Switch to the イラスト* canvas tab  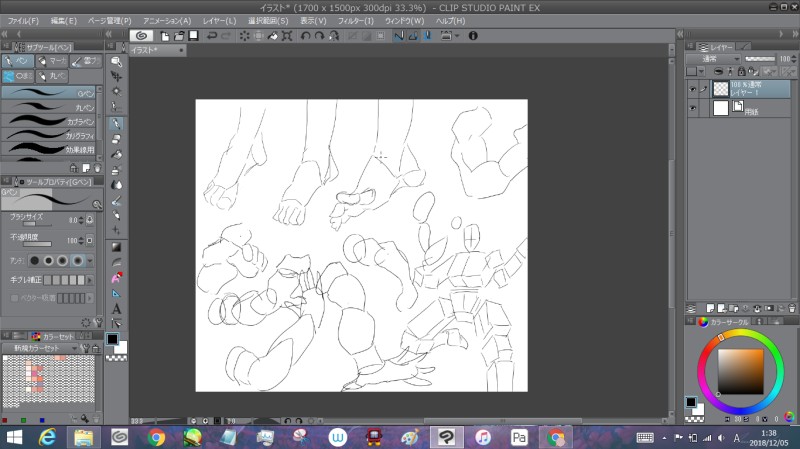(x=157, y=50)
